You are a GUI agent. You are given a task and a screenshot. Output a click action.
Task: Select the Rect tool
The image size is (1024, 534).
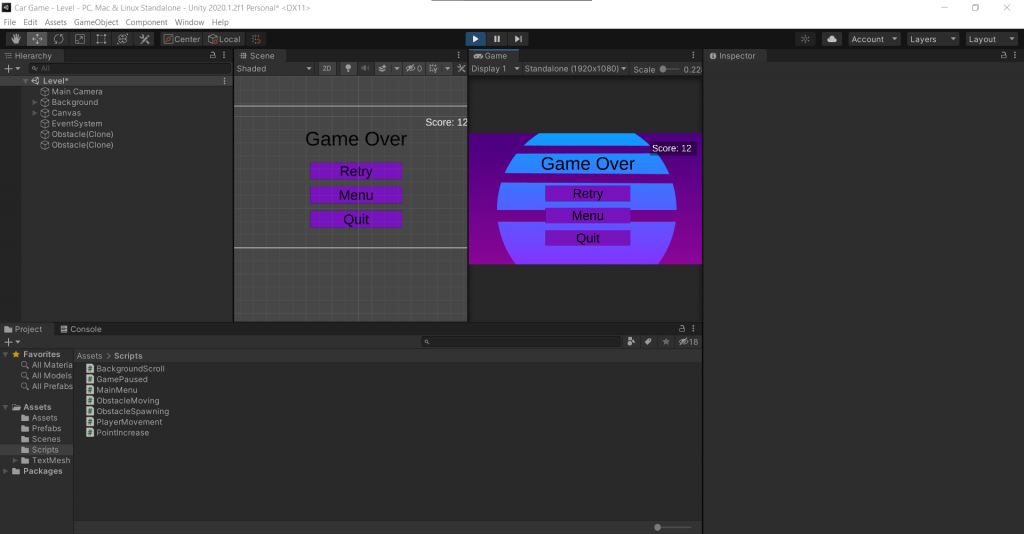(101, 39)
